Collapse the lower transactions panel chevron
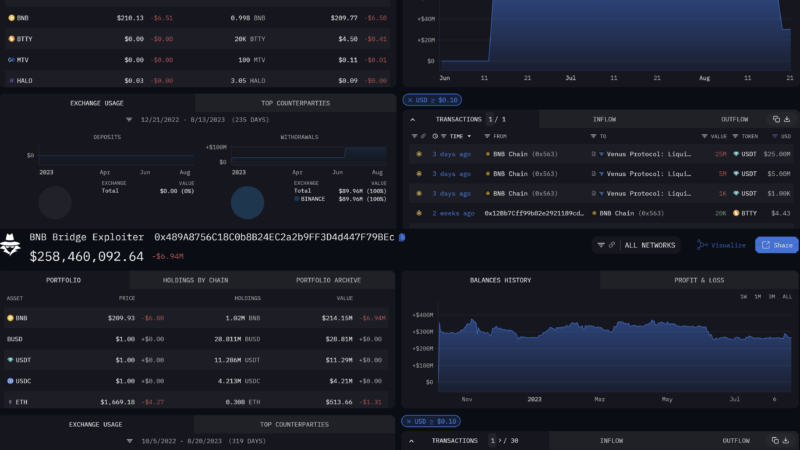Image resolution: width=800 pixels, height=450 pixels. pyautogui.click(x=411, y=441)
